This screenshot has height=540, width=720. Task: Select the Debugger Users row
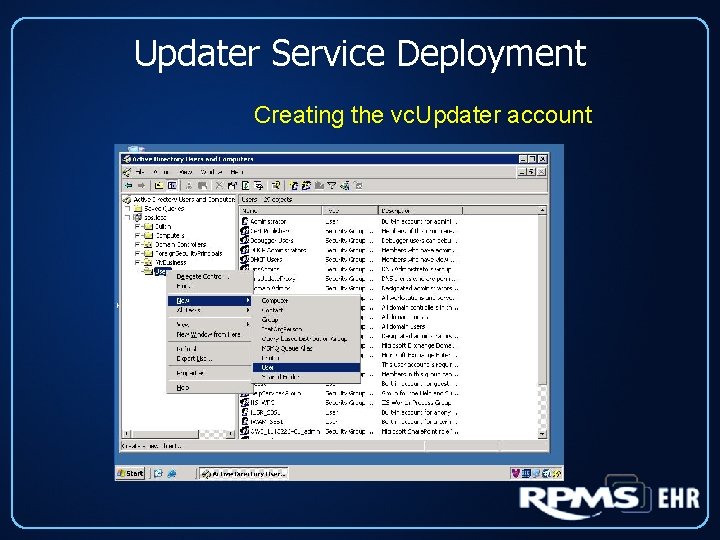point(350,240)
